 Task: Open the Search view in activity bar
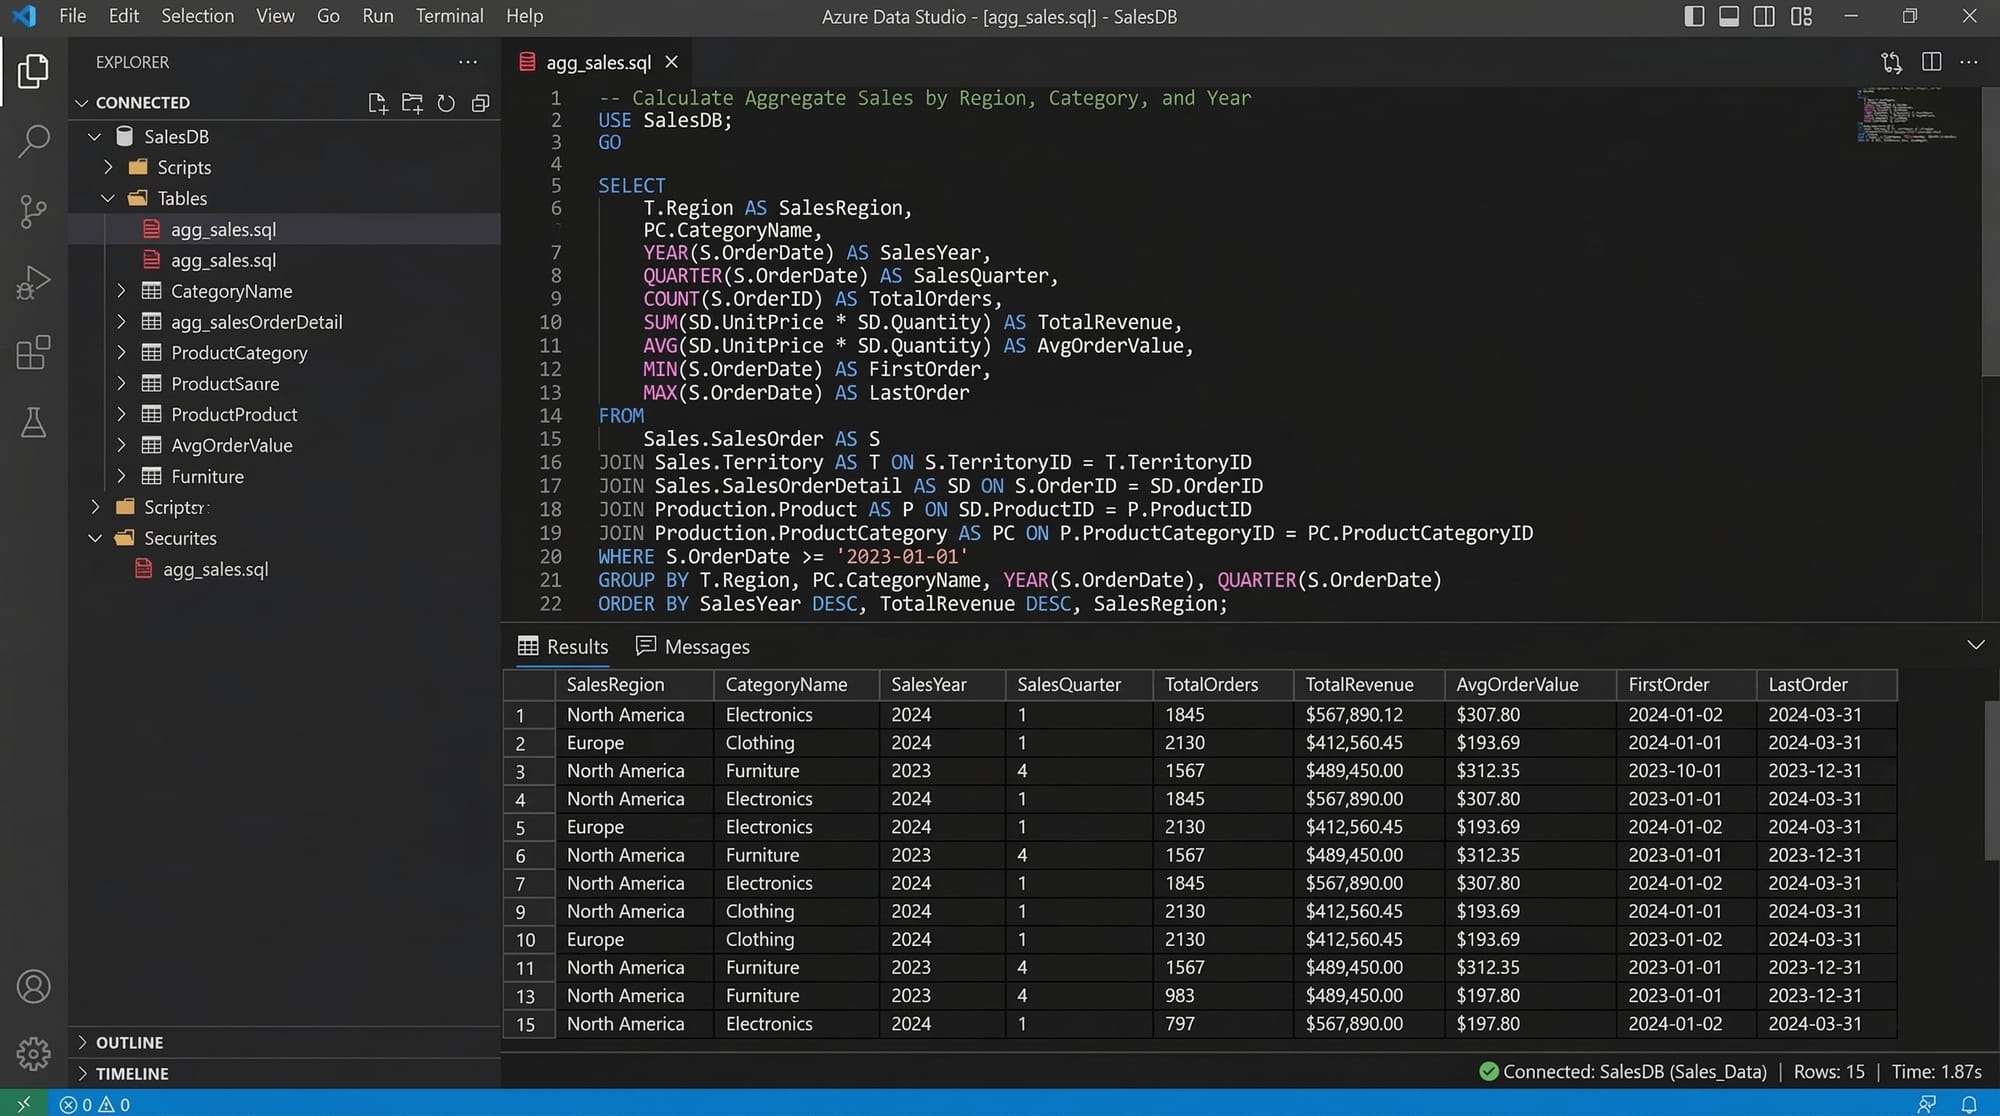click(x=33, y=141)
